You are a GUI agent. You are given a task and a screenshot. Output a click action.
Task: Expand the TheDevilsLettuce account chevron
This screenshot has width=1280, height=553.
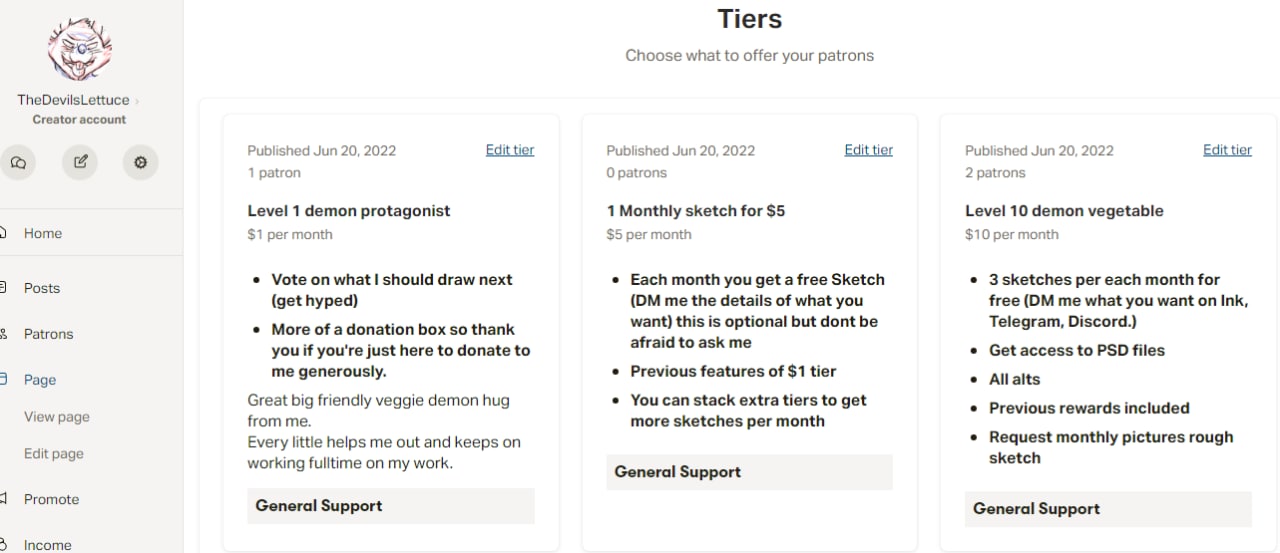137,100
